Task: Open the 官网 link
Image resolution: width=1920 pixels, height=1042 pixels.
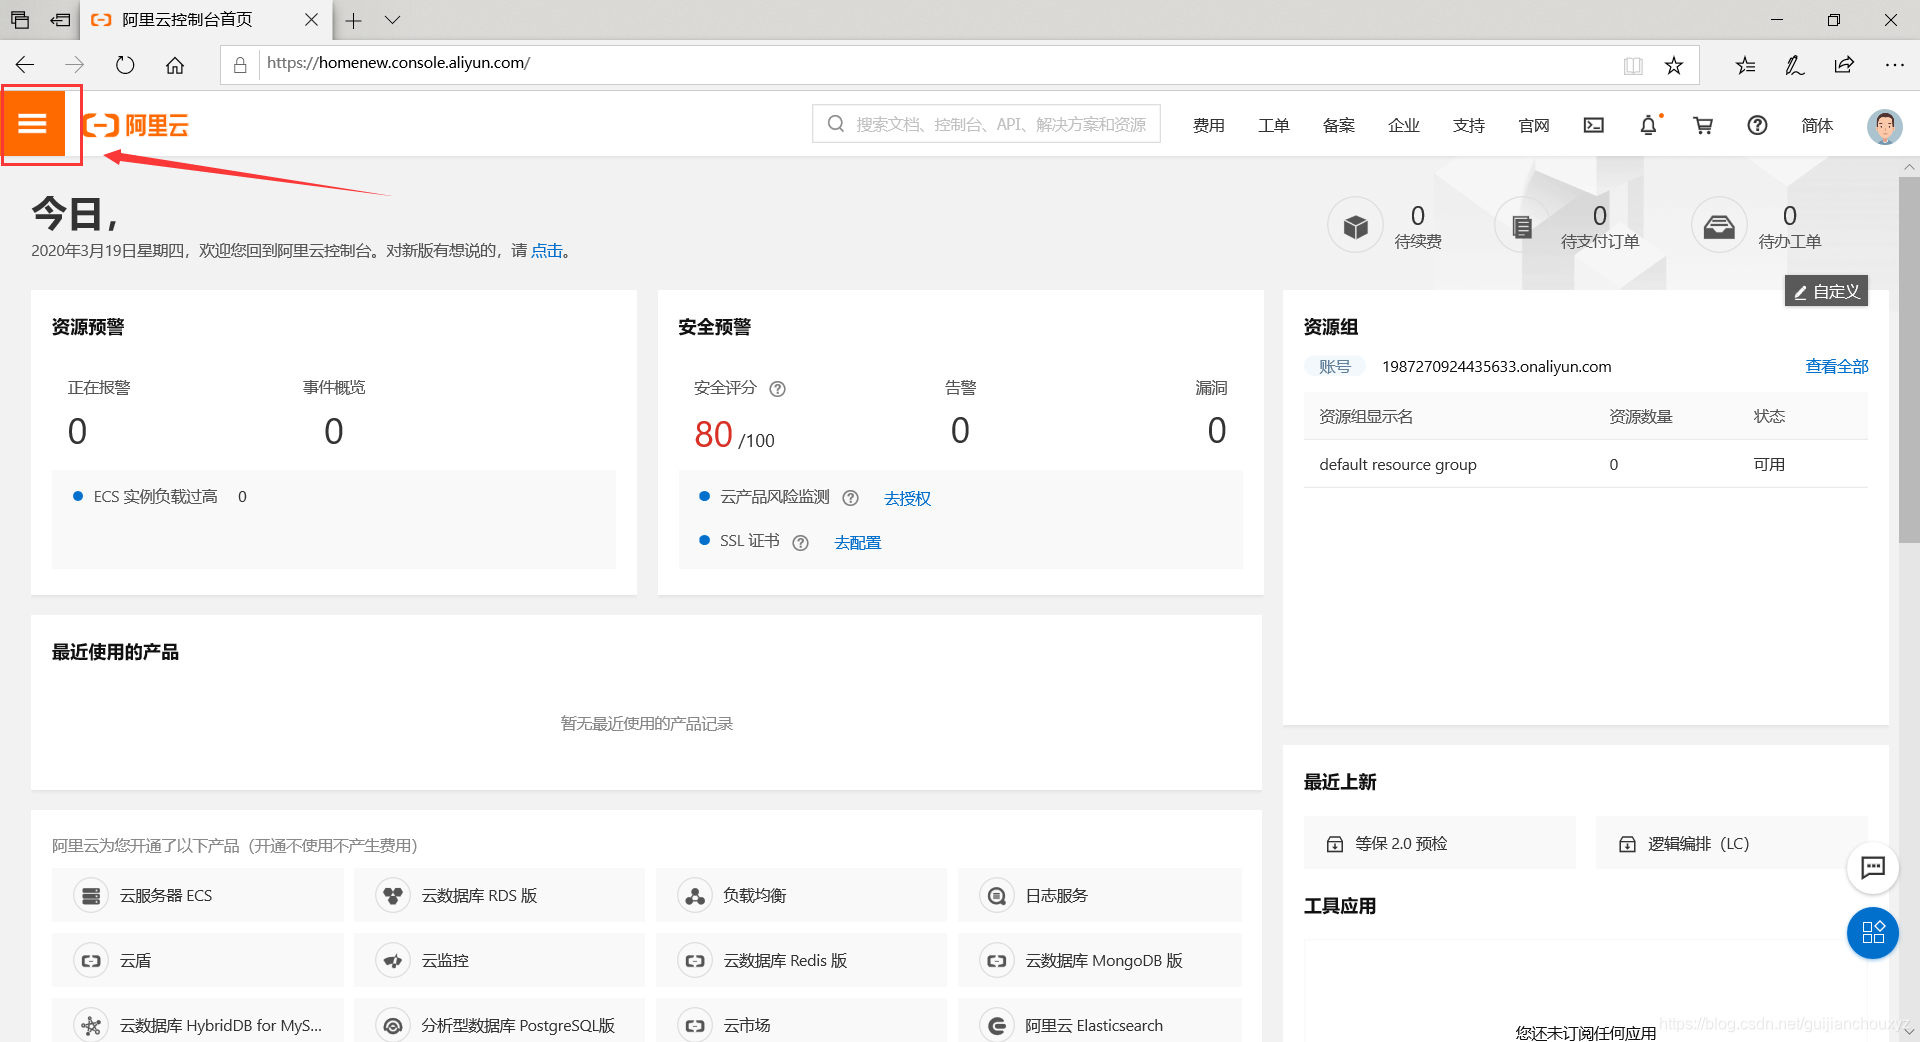Action: pyautogui.click(x=1533, y=125)
